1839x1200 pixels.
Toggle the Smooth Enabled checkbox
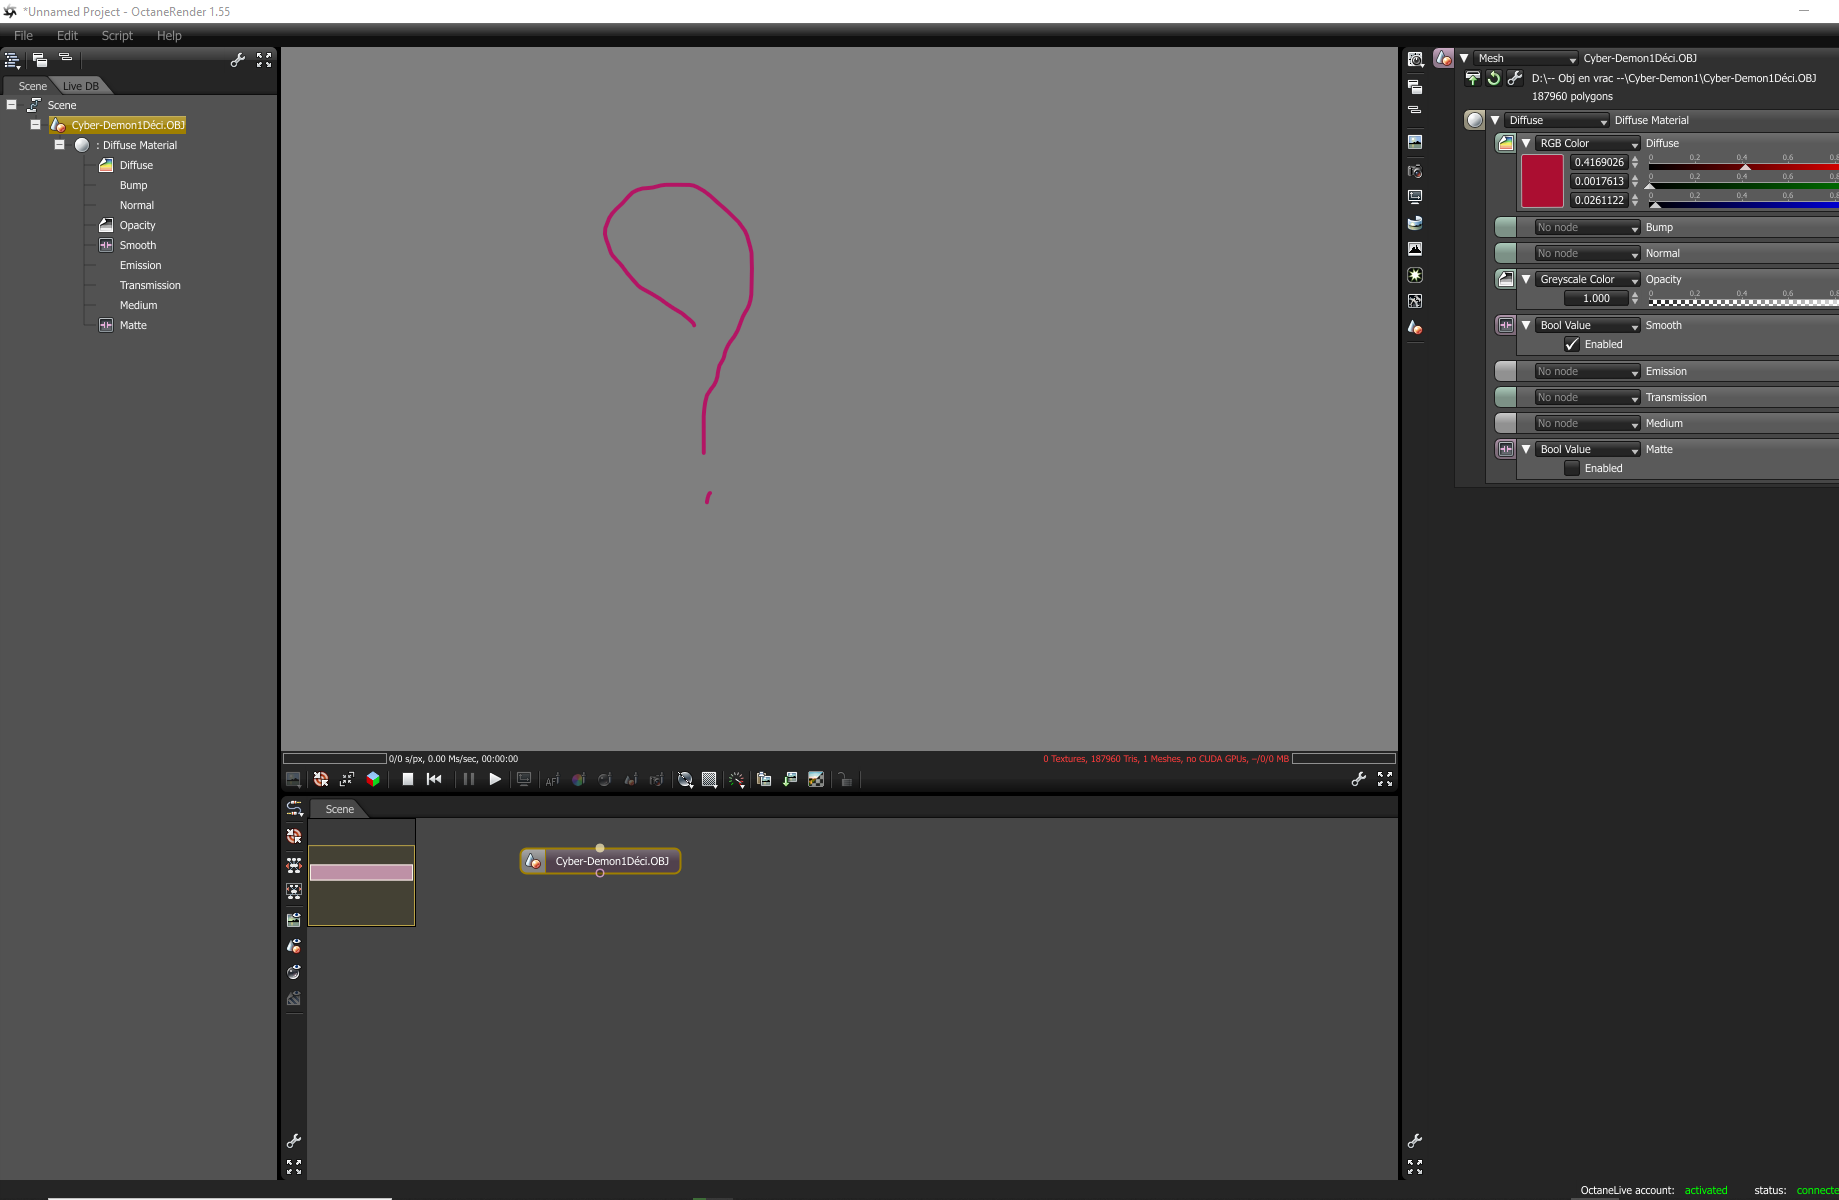pyautogui.click(x=1572, y=345)
